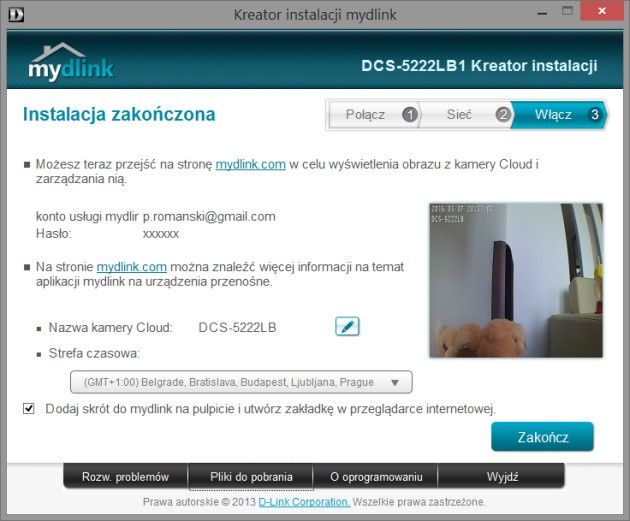Viewport: 630px width, 521px height.
Task: Maximize the wizard window
Action: pos(567,11)
